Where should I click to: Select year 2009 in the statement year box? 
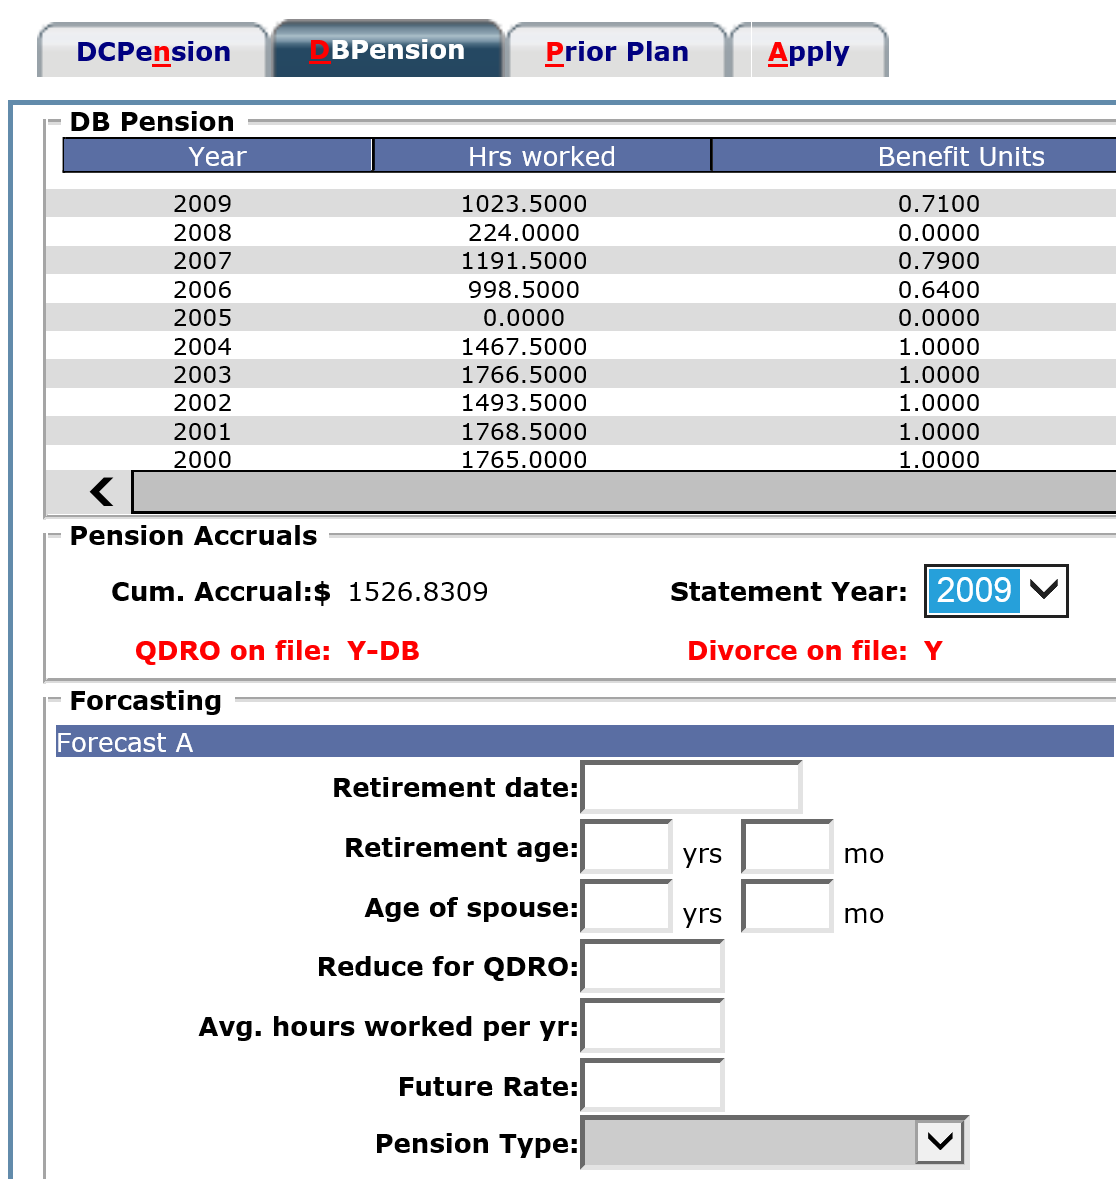tap(975, 591)
